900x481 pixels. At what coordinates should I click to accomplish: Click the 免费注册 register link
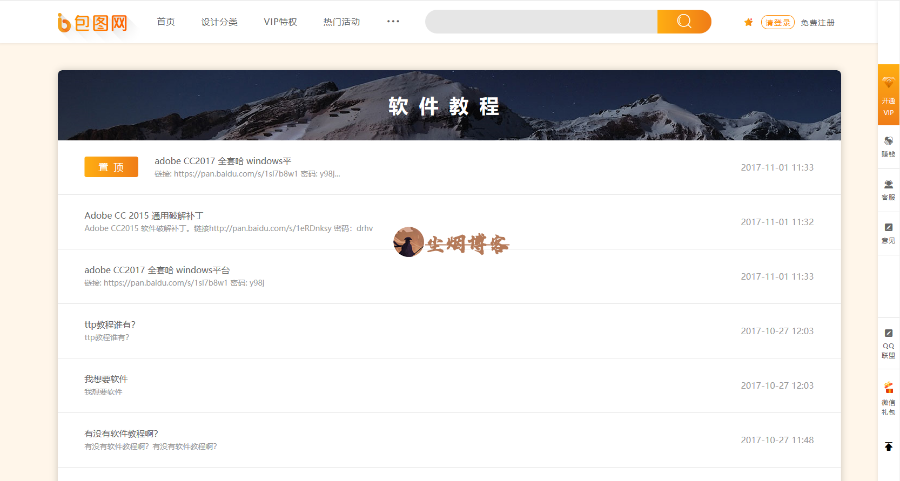click(817, 22)
